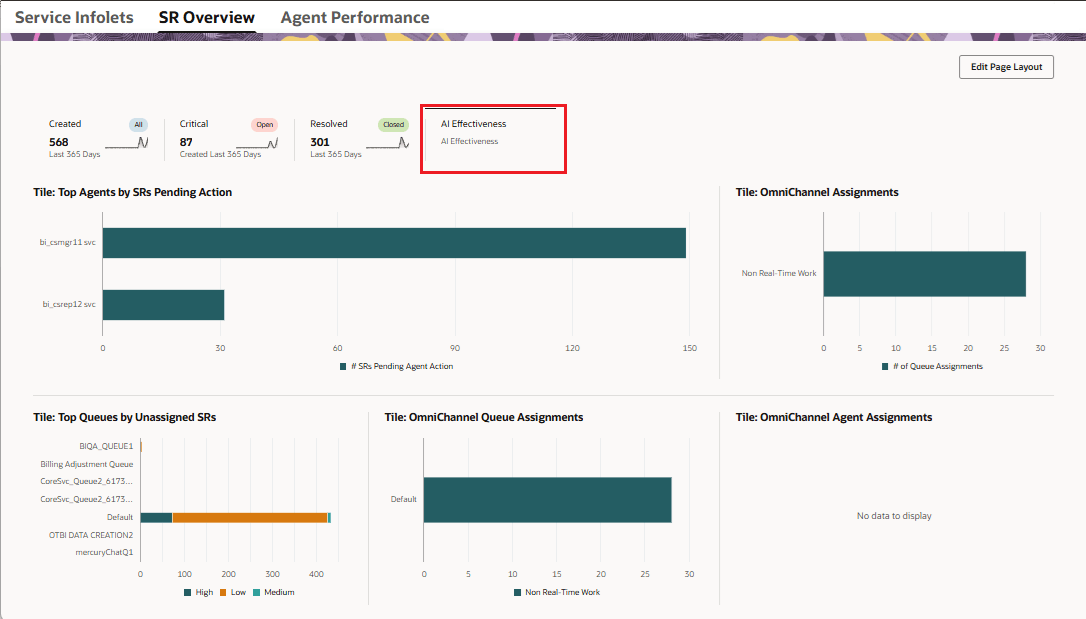Toggle the Medium legend swatch
The width and height of the screenshot is (1086, 619).
pyautogui.click(x=256, y=592)
